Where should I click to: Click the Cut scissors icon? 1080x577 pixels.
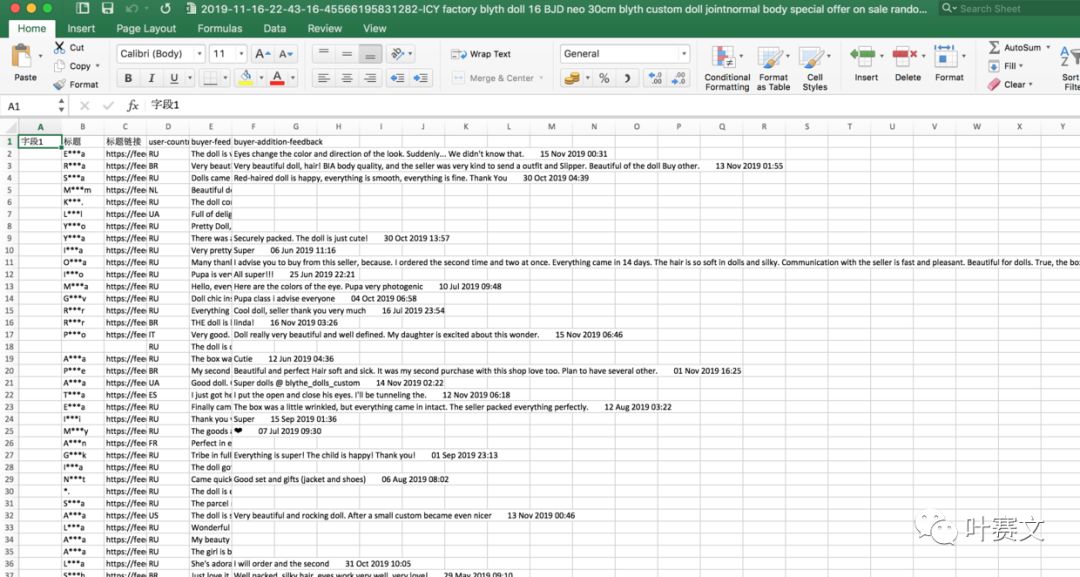click(59, 48)
